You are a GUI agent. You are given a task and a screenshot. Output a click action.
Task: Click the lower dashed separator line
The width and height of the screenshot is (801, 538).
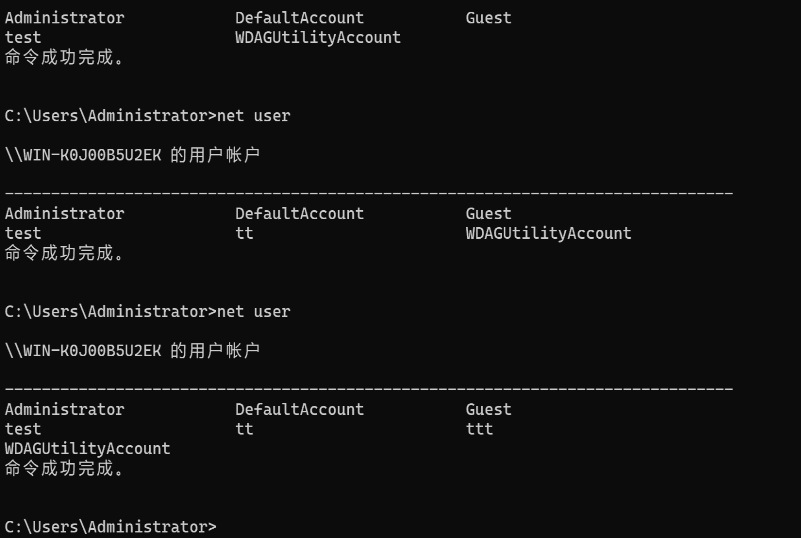369,387
